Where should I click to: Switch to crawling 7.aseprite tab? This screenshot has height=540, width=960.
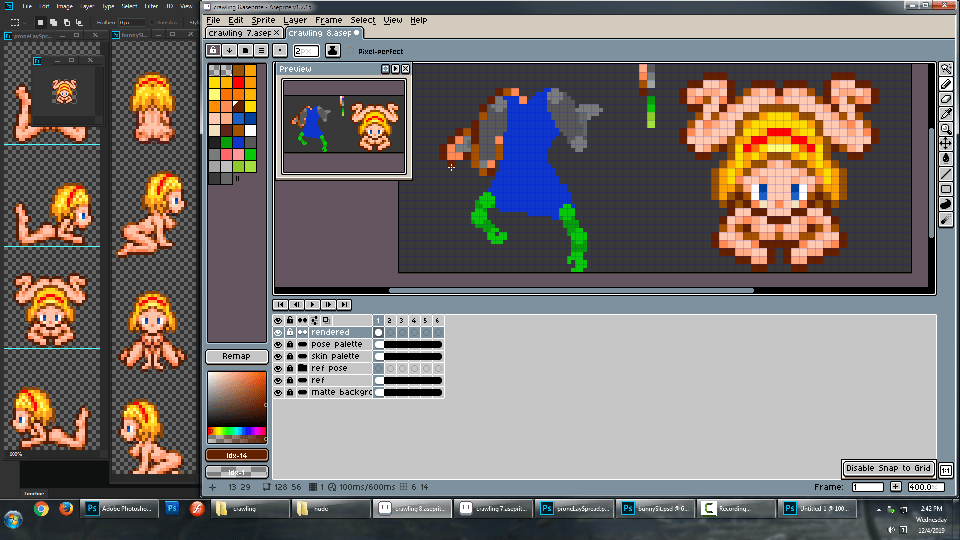click(x=240, y=33)
